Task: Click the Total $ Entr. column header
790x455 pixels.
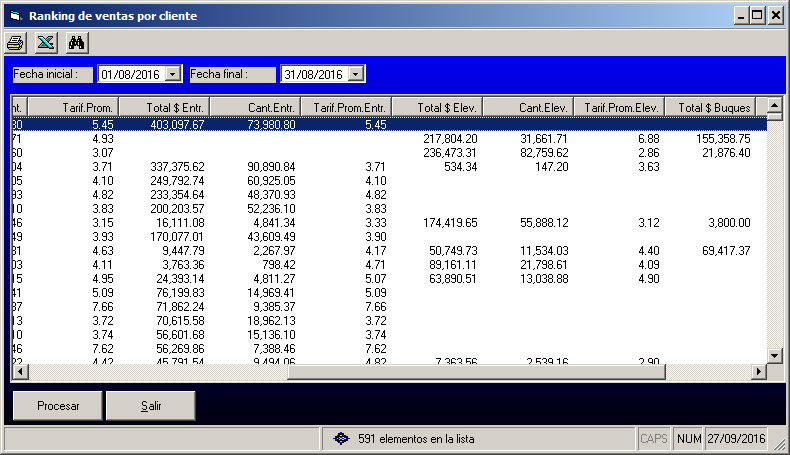Action: coord(163,107)
